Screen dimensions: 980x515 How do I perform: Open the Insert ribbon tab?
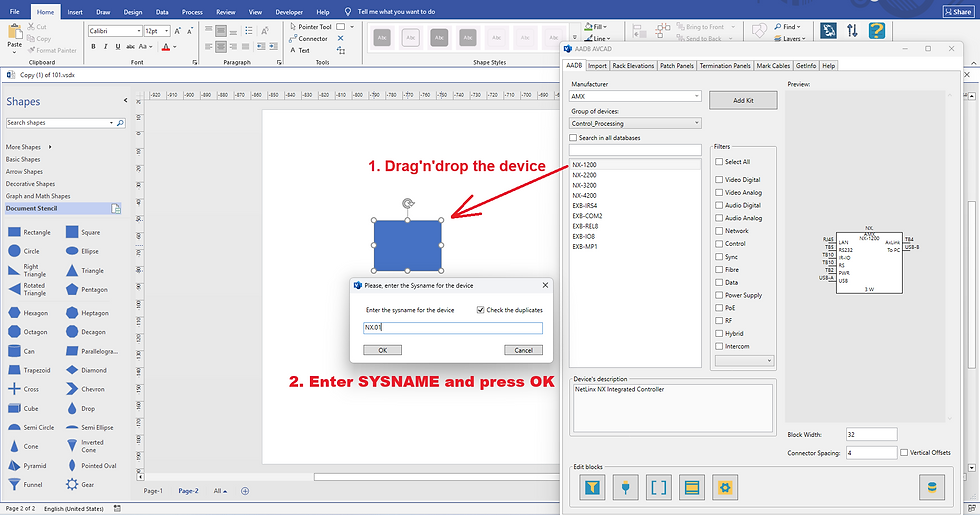(75, 12)
